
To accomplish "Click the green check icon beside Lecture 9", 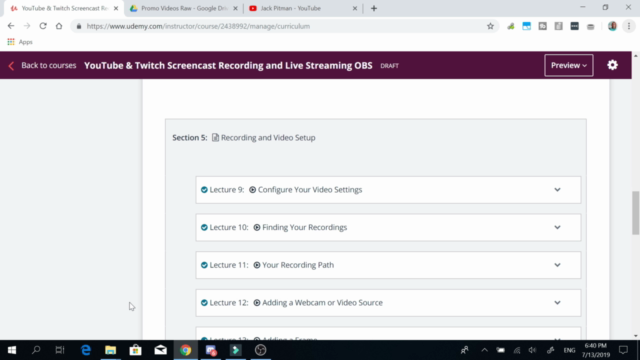I will (x=204, y=190).
